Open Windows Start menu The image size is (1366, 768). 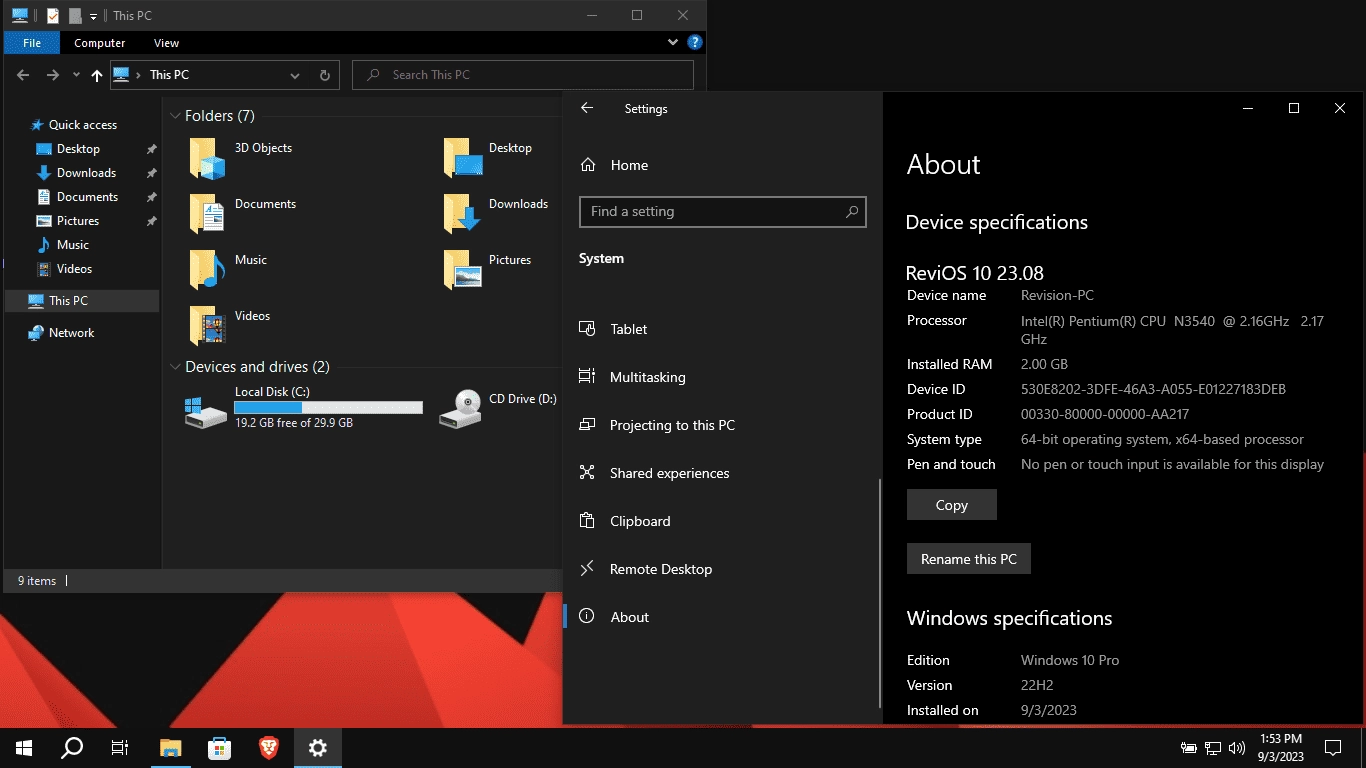click(x=23, y=747)
